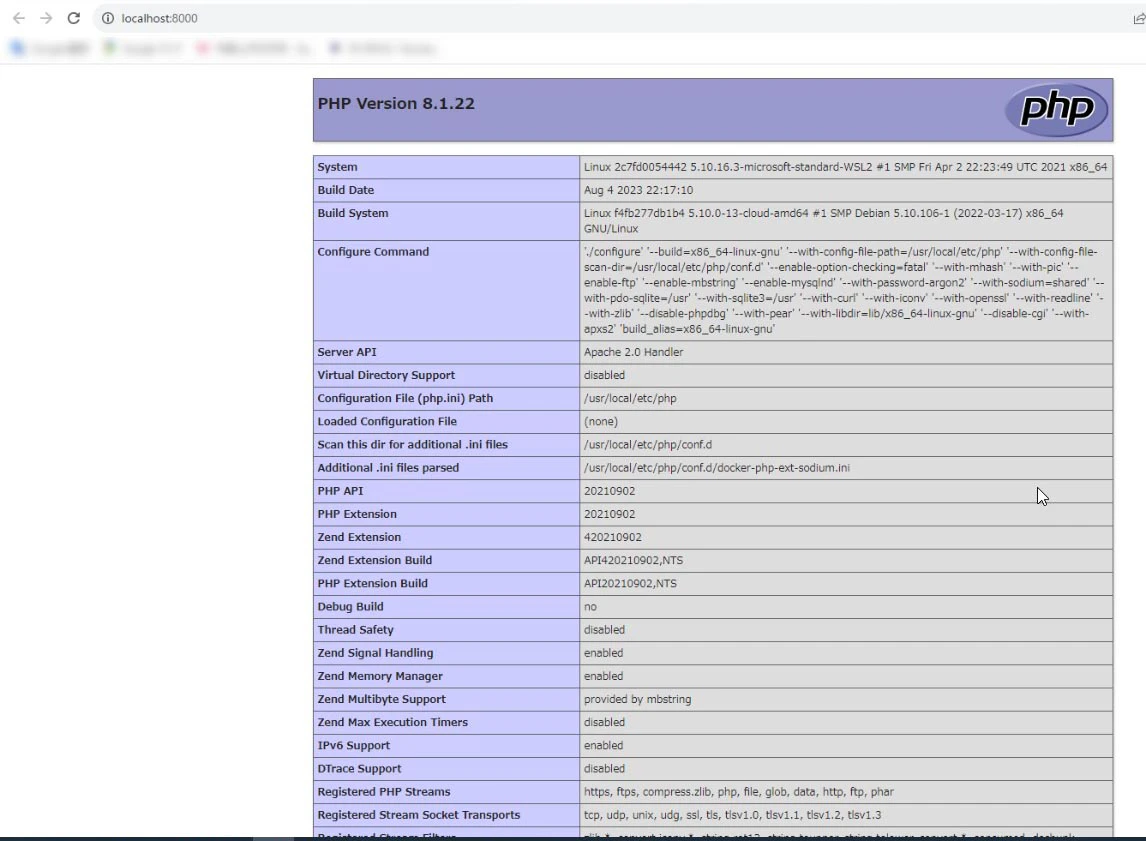Viewport: 1146px width, 841px height.
Task: Click the PHP Extension Build label
Action: [x=372, y=584]
